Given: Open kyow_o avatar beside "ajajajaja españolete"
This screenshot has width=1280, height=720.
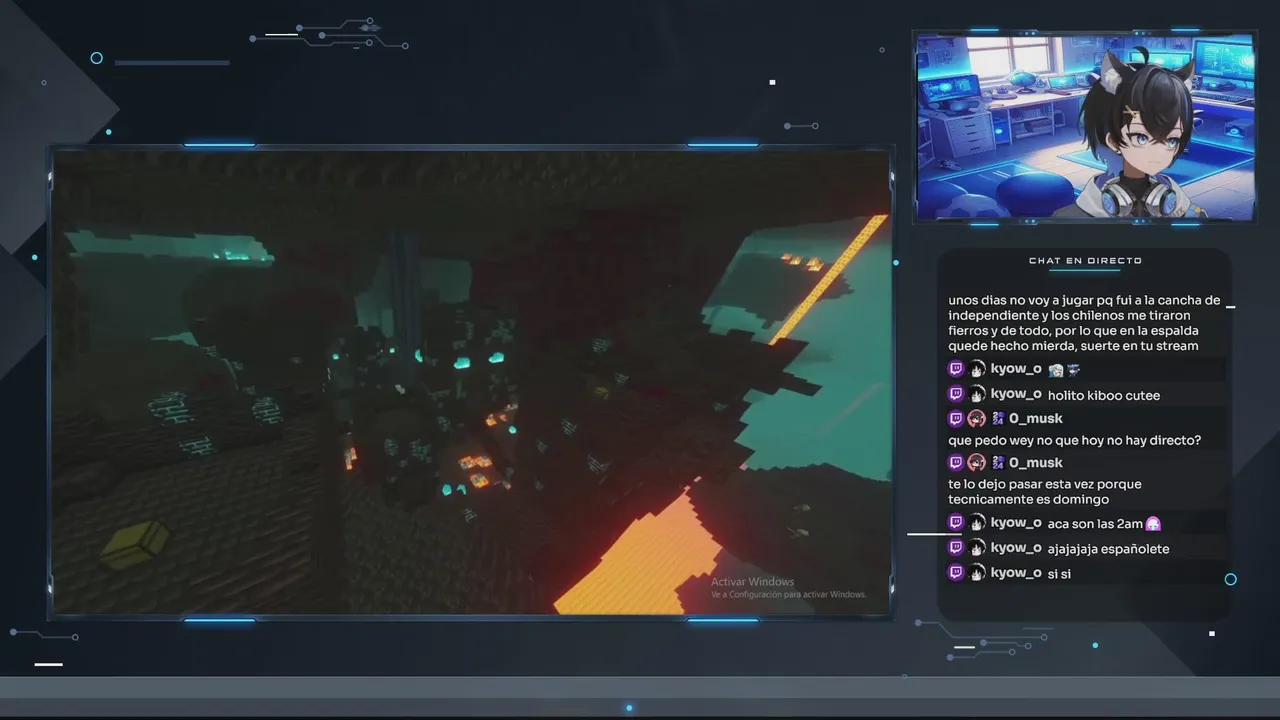Looking at the screenshot, I should [977, 547].
